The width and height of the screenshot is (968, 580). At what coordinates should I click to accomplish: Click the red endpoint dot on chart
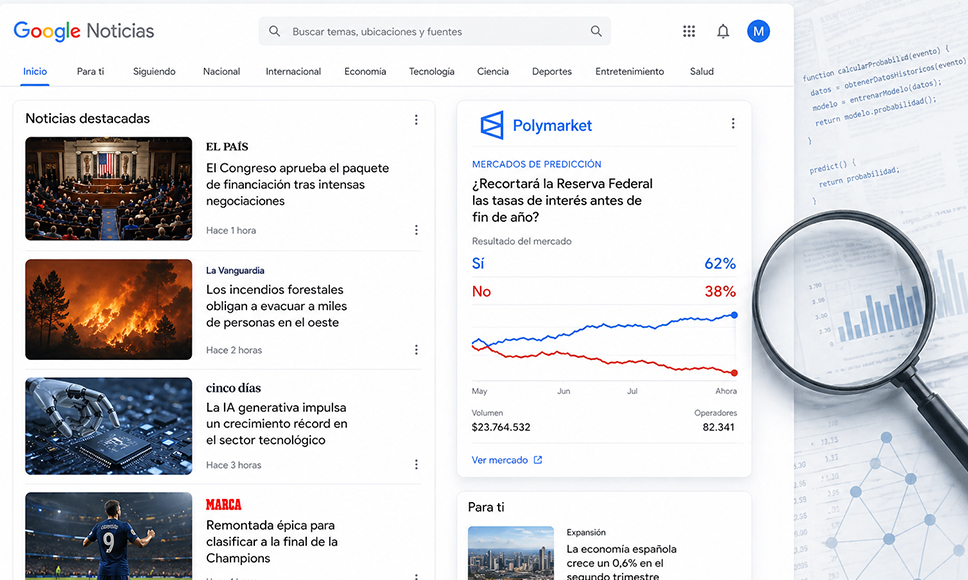tap(734, 373)
